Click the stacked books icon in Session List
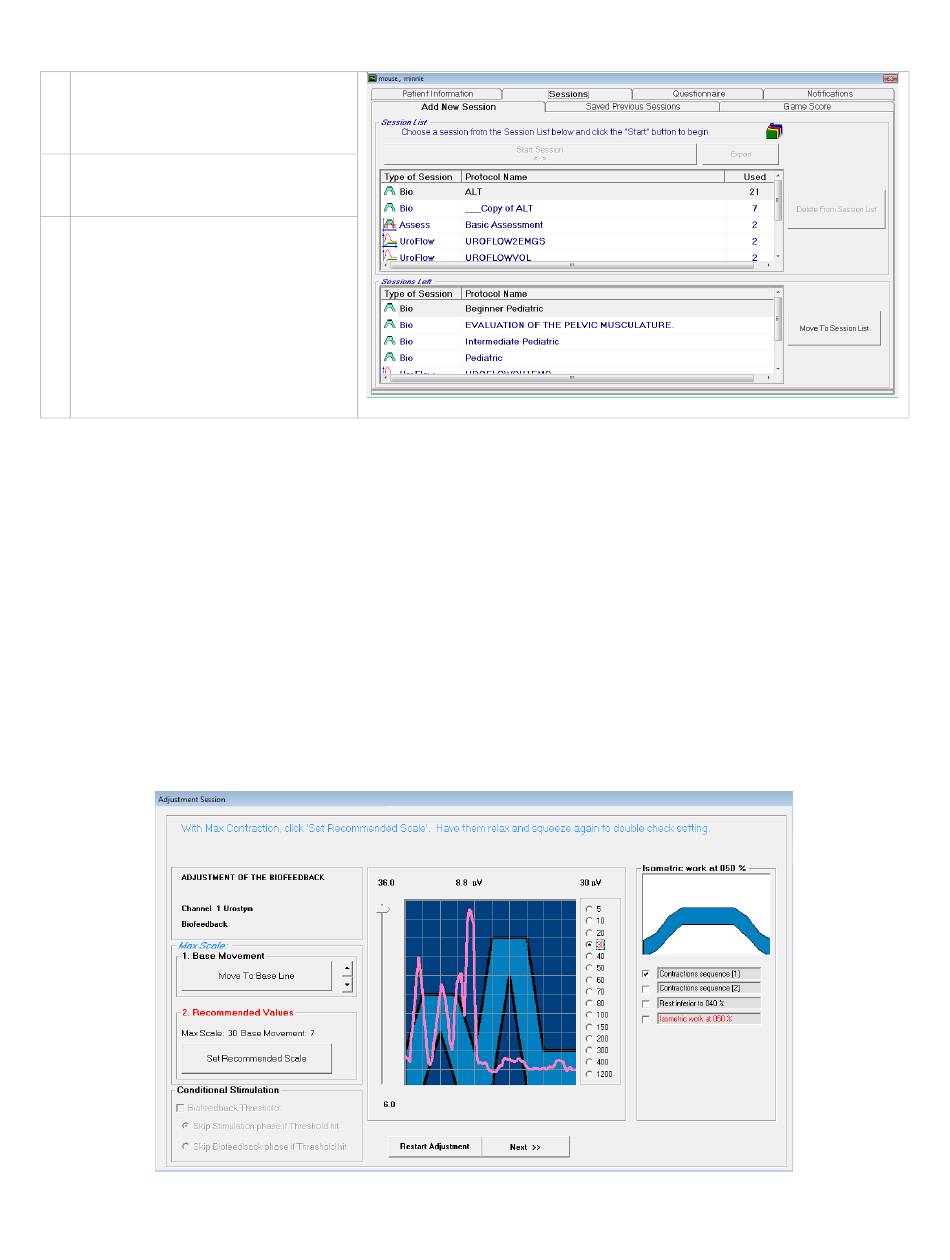Viewport: 950px width, 1260px height. pos(773,131)
